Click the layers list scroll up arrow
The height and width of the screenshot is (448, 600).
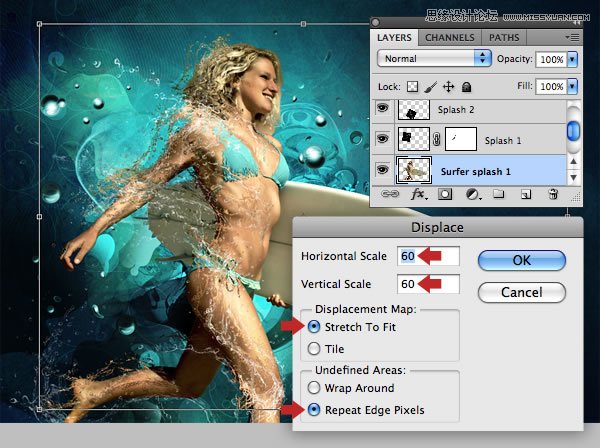click(x=573, y=162)
